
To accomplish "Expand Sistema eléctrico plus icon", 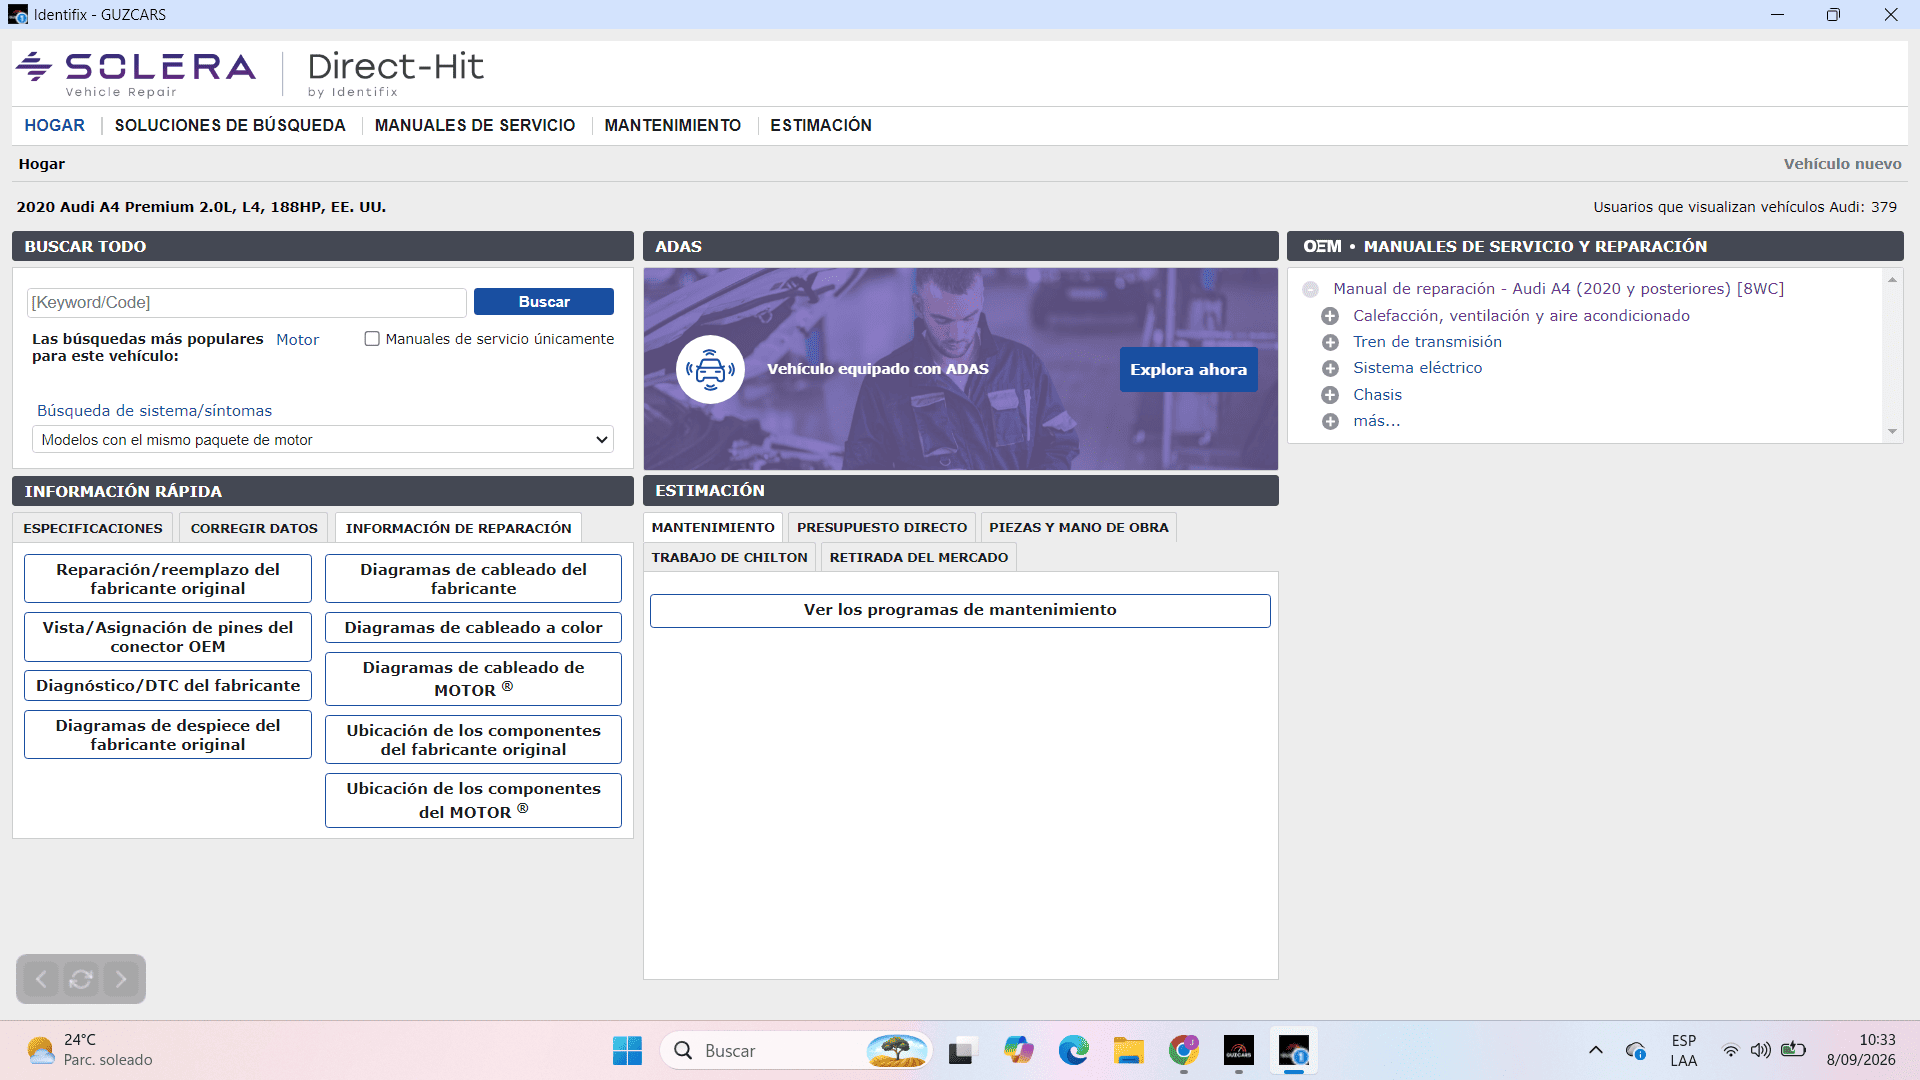I will click(x=1330, y=368).
